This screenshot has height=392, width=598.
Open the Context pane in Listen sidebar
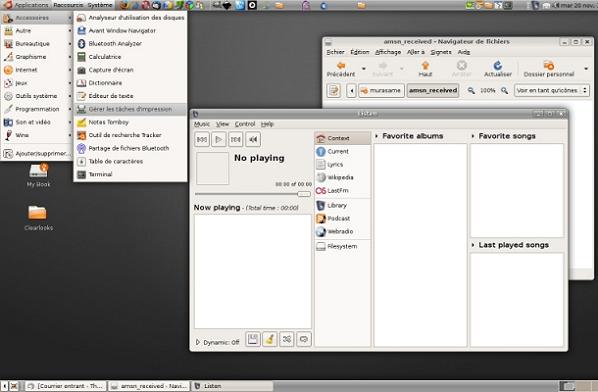342,138
